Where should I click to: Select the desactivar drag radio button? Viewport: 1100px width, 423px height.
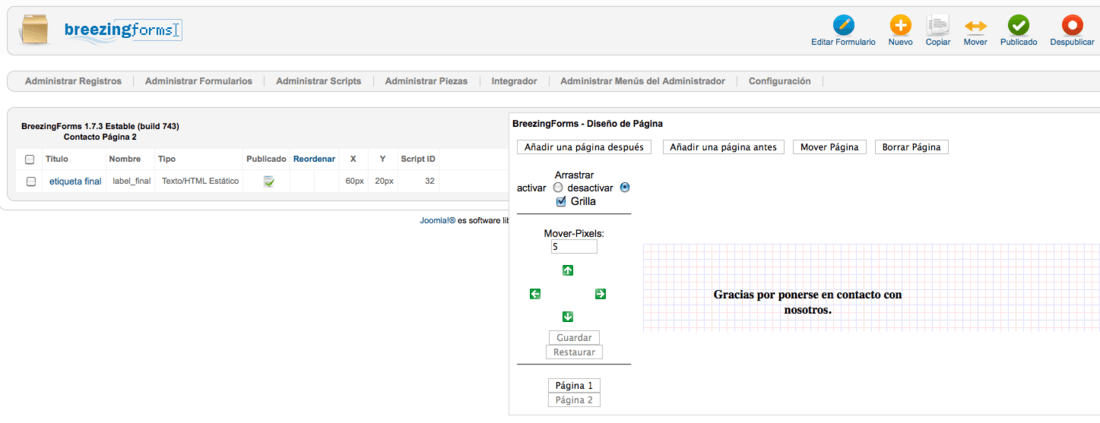[626, 188]
